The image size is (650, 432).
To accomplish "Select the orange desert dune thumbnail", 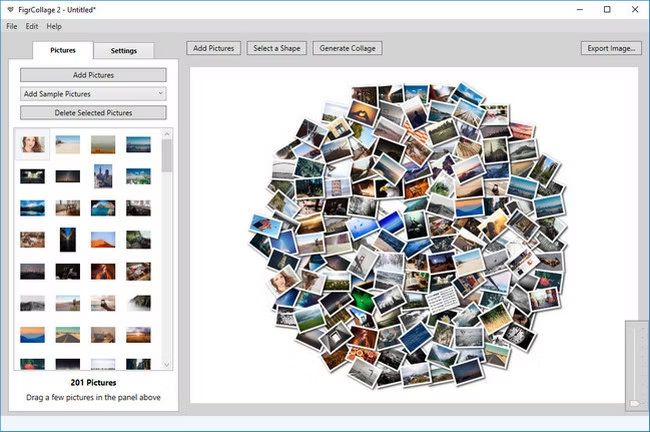I will pyautogui.click(x=103, y=240).
